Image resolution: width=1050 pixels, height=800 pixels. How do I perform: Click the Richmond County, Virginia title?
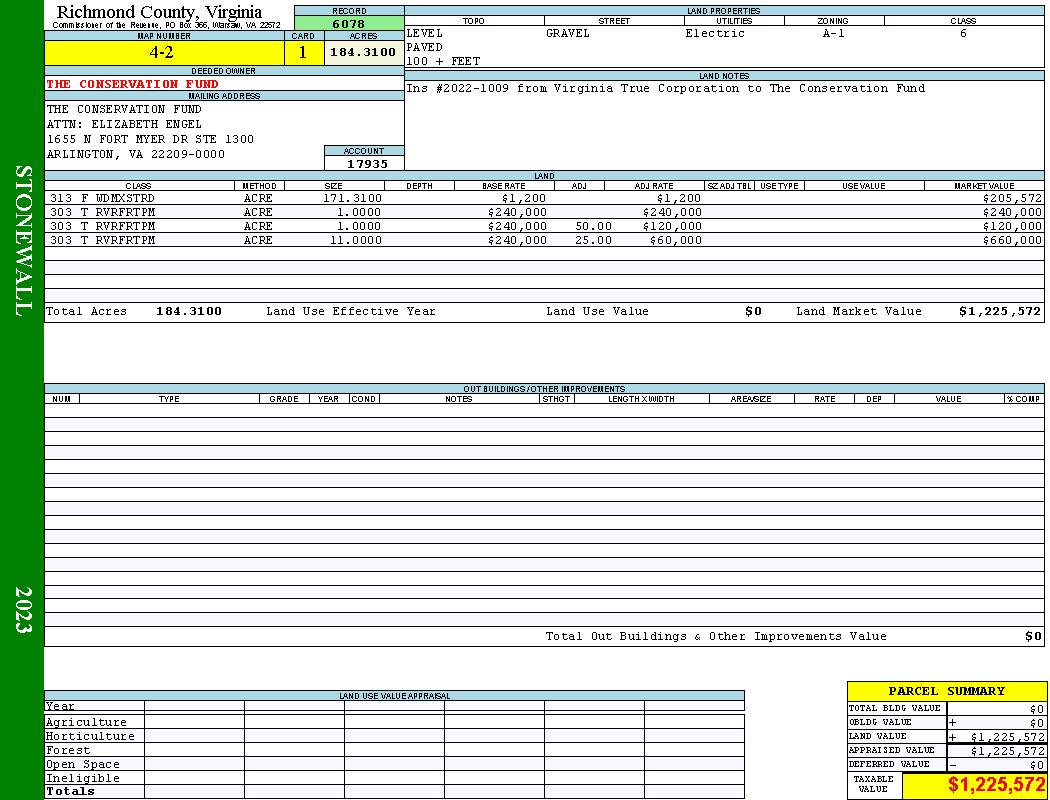click(159, 12)
